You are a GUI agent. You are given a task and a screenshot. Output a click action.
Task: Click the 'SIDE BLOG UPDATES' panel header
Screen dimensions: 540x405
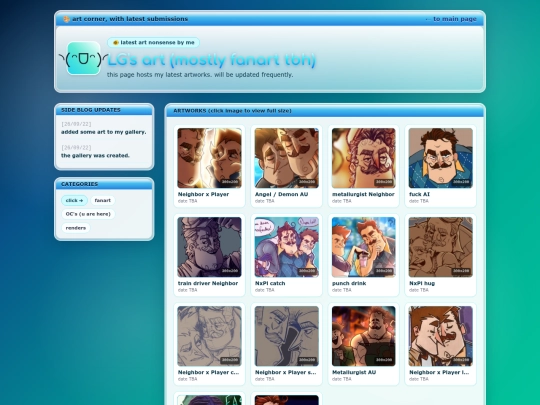point(104,110)
